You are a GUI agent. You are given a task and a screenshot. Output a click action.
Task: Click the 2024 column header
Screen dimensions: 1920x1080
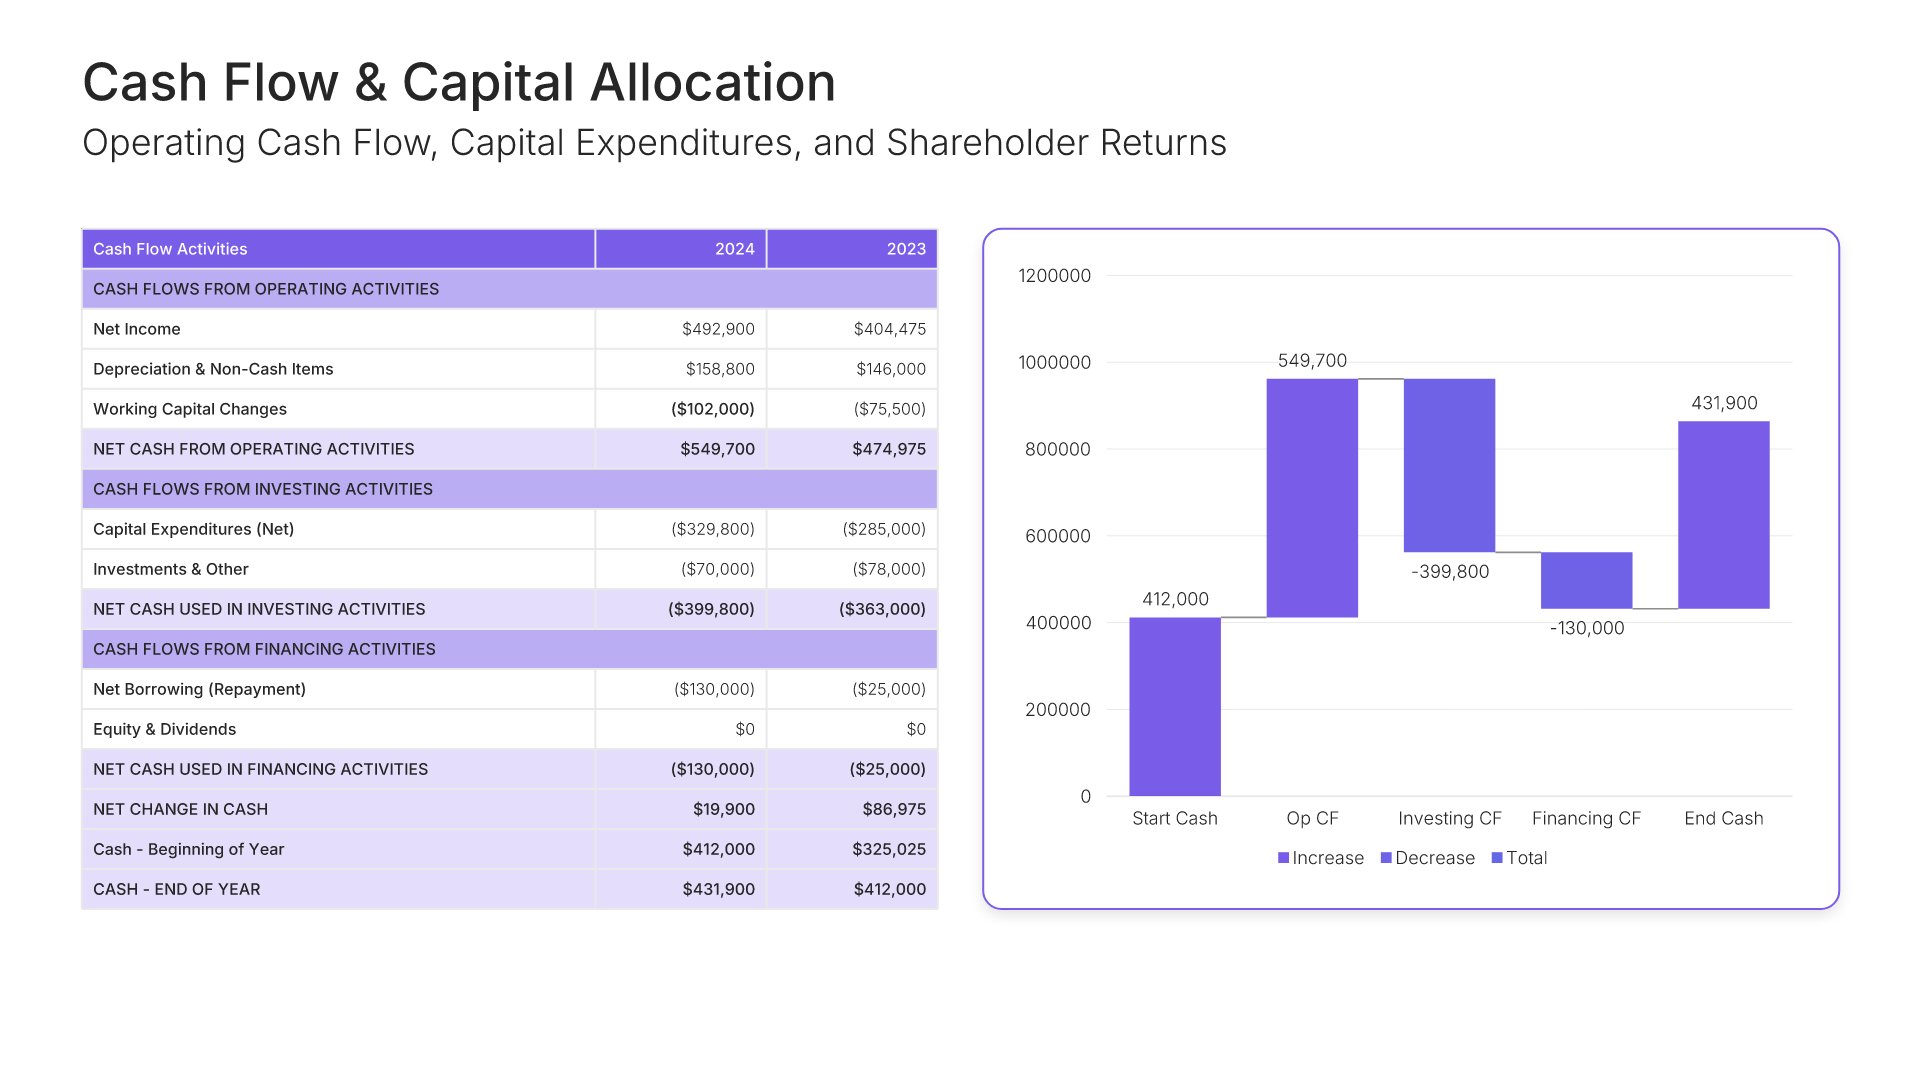point(734,249)
